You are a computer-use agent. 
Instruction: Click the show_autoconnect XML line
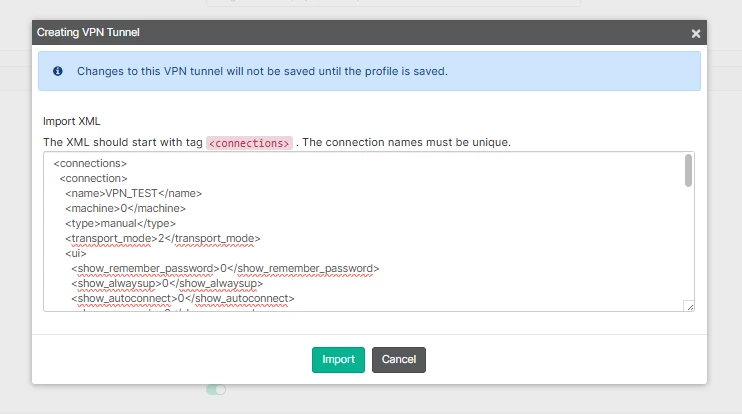pyautogui.click(x=183, y=299)
